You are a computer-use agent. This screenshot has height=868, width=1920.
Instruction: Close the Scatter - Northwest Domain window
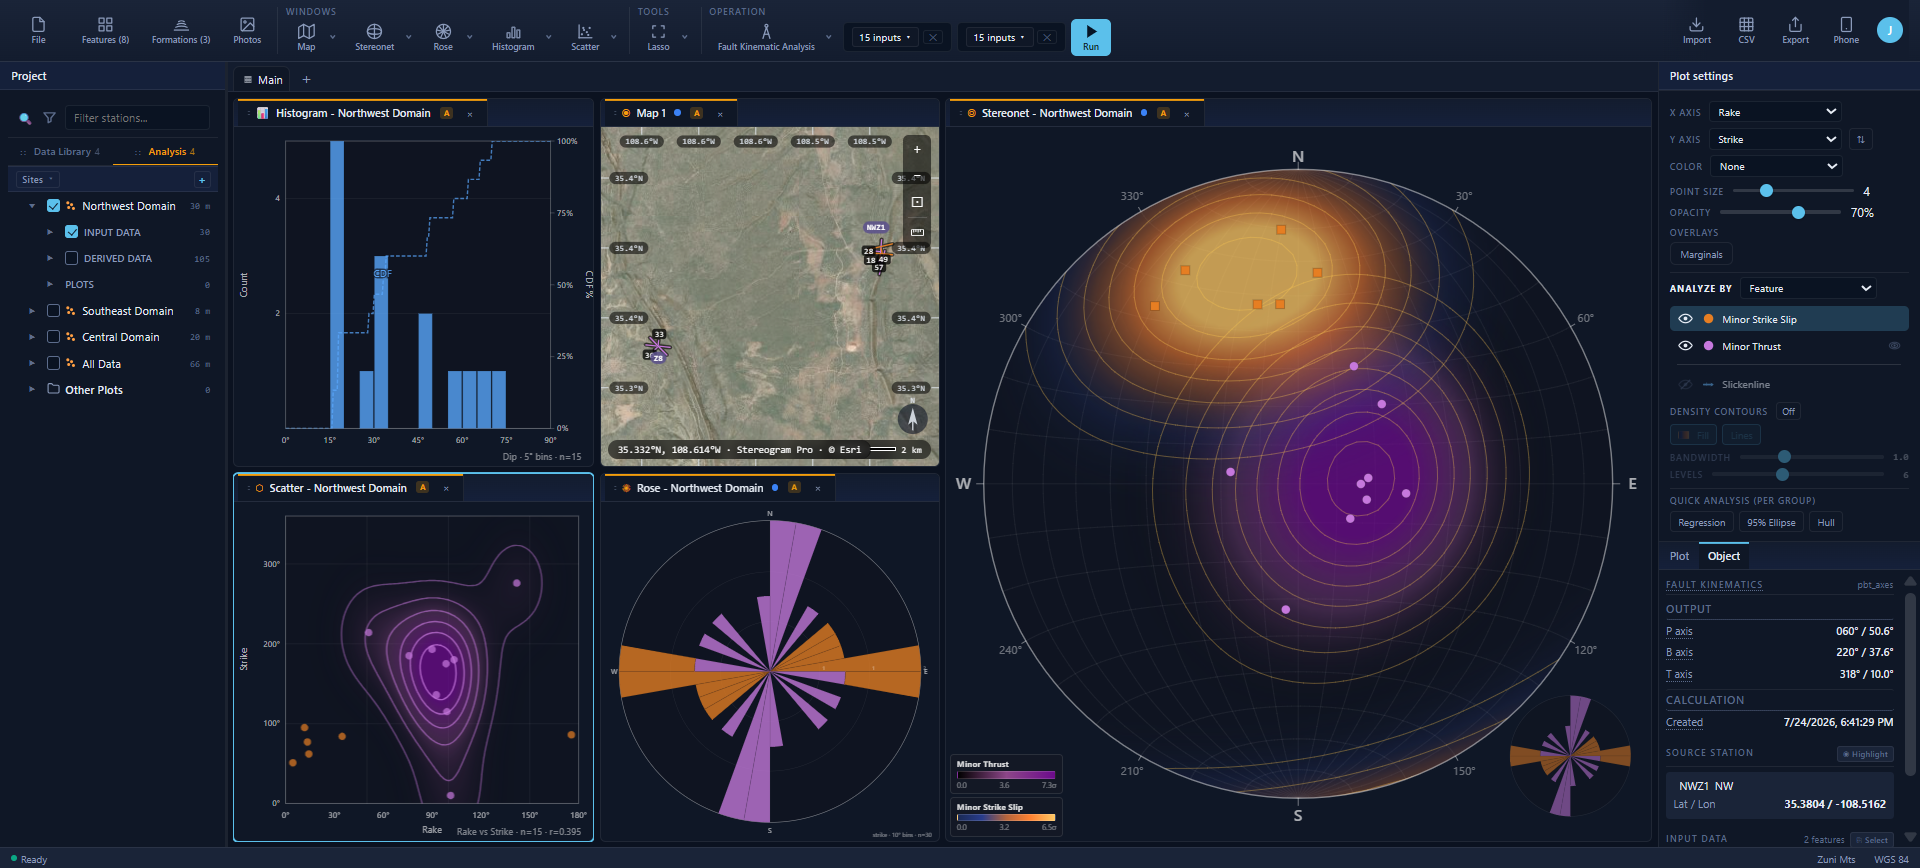click(446, 488)
